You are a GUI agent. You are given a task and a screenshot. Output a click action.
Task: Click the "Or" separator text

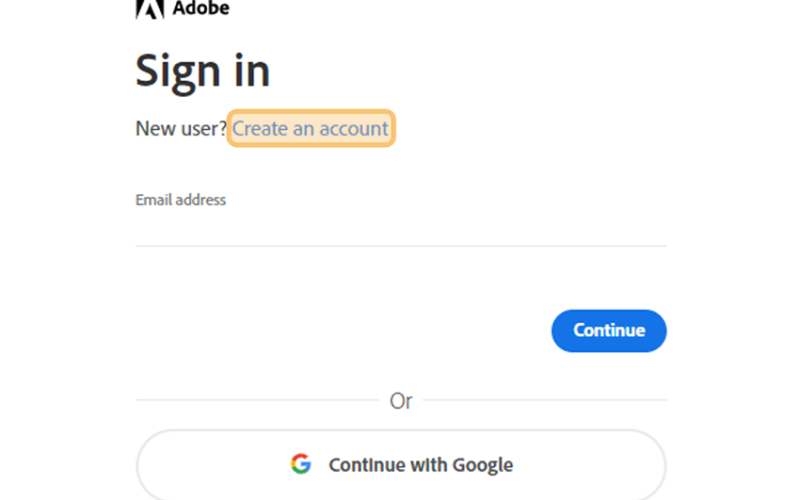pos(401,401)
